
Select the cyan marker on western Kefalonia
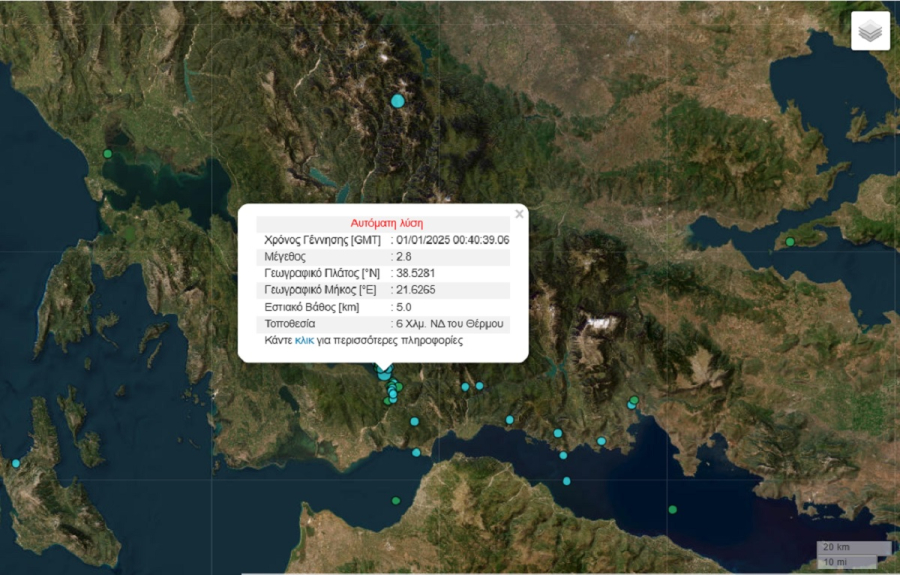(15, 463)
